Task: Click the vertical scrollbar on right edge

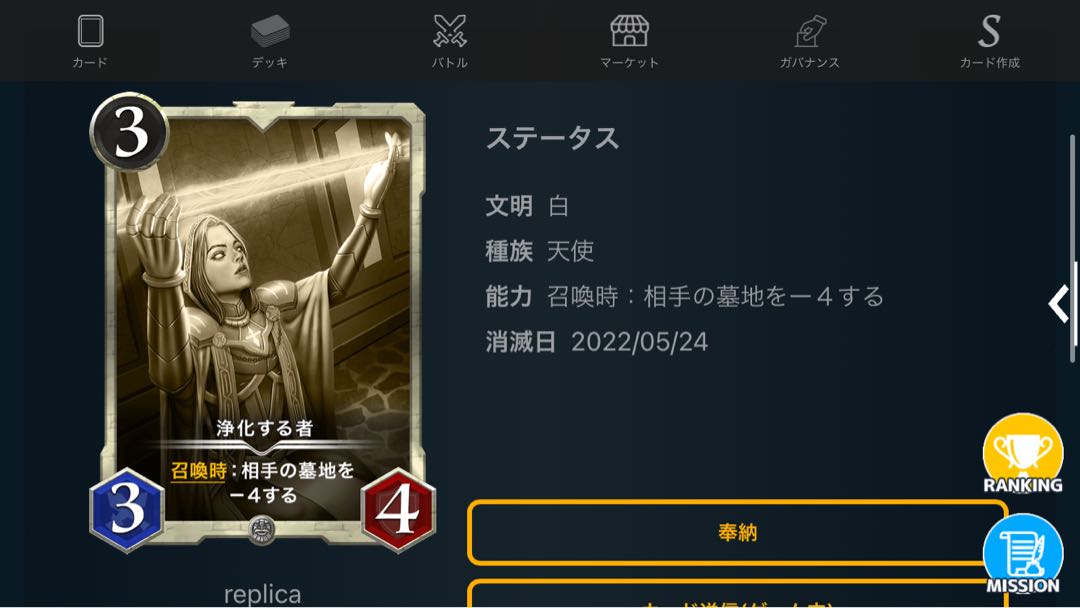Action: [x=1072, y=248]
